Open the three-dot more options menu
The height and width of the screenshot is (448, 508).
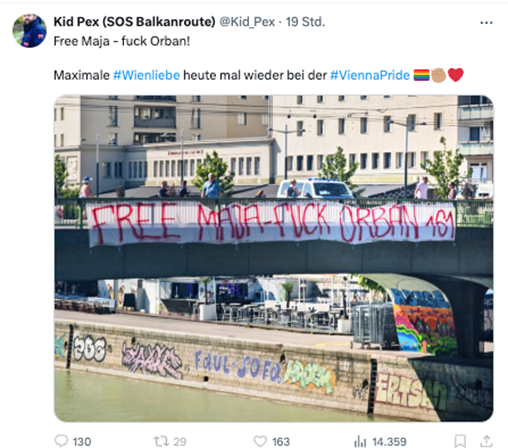(486, 23)
